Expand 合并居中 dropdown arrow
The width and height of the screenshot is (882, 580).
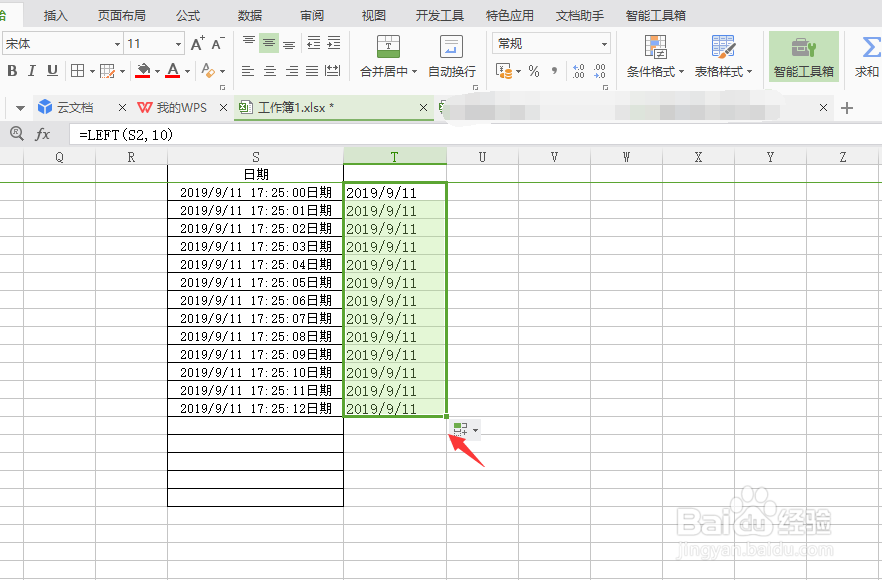[415, 71]
